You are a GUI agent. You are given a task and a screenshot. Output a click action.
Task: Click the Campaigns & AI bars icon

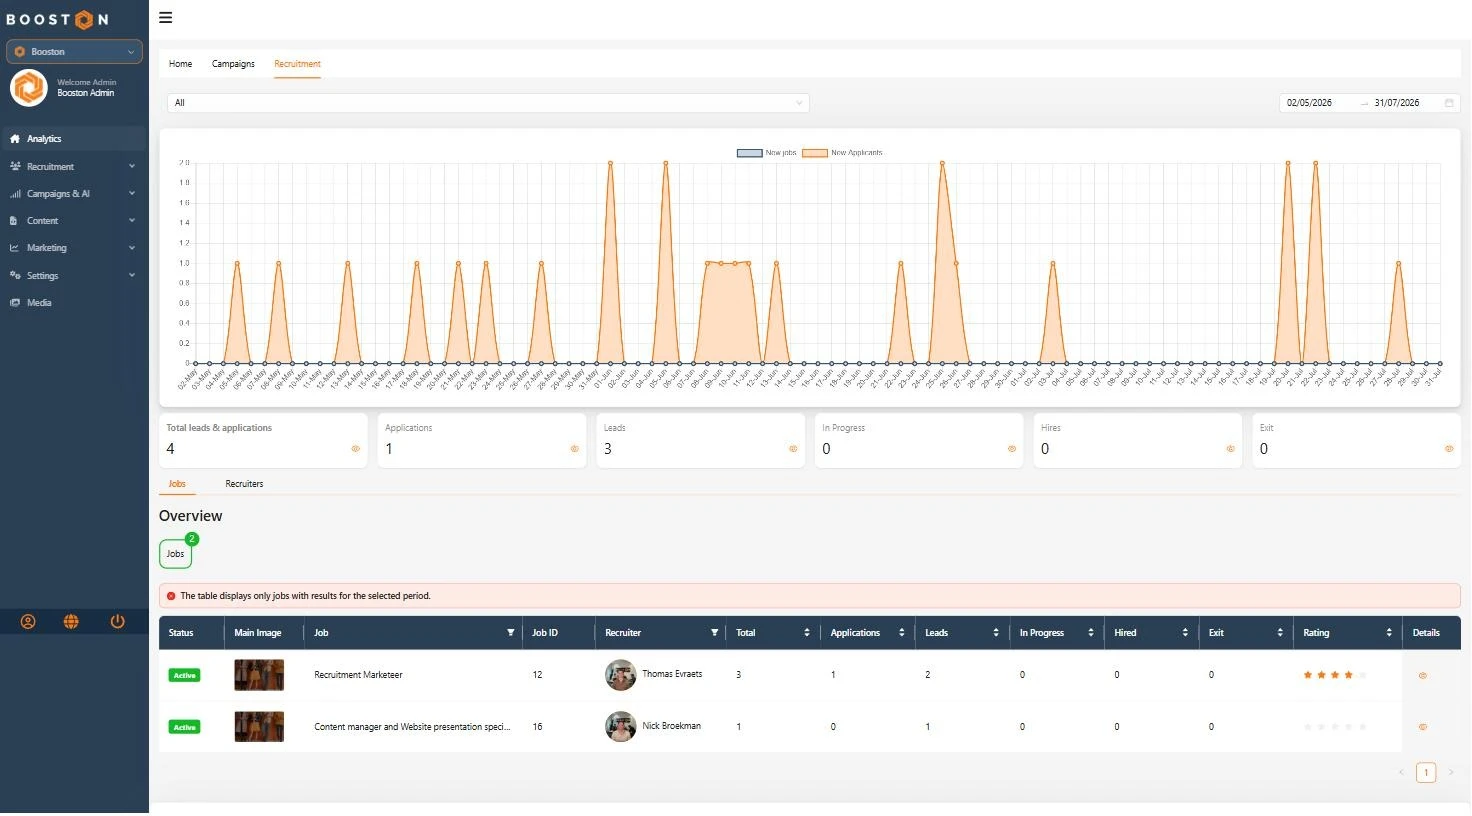(x=15, y=194)
